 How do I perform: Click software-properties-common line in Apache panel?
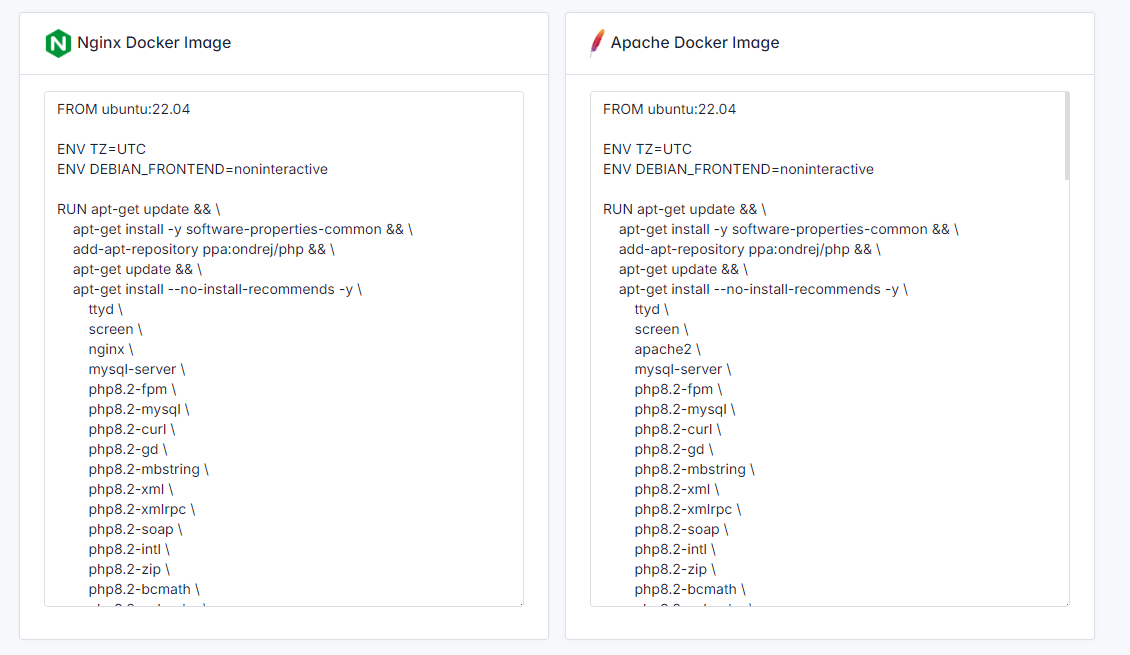(788, 229)
